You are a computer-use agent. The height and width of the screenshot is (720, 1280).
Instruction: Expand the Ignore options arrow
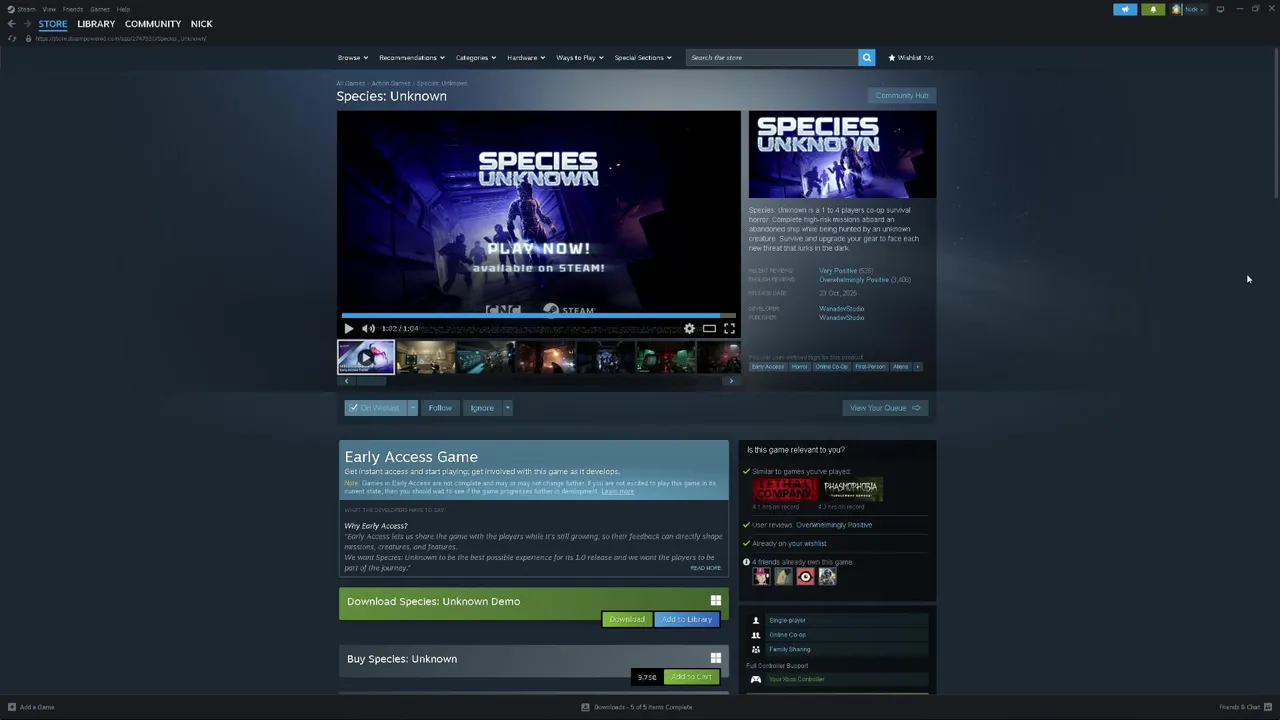(507, 408)
